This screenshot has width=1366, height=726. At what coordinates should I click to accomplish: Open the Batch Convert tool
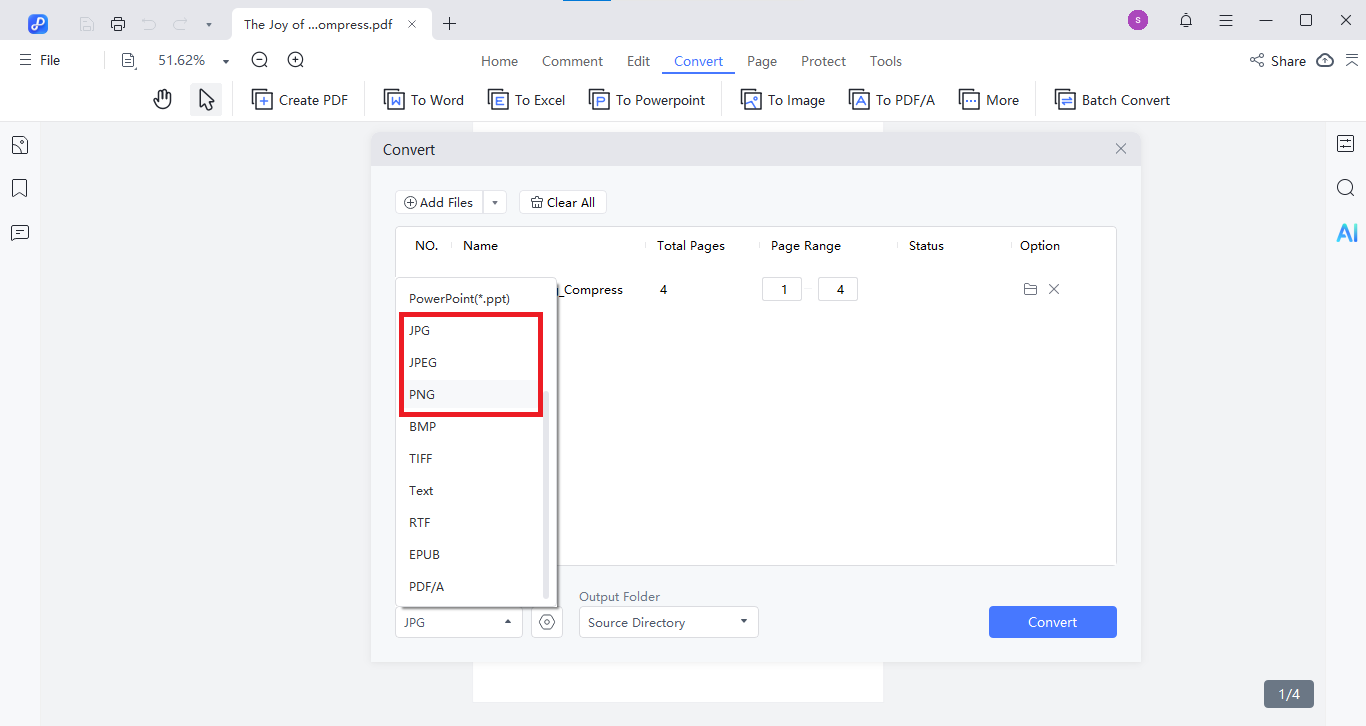click(1111, 99)
